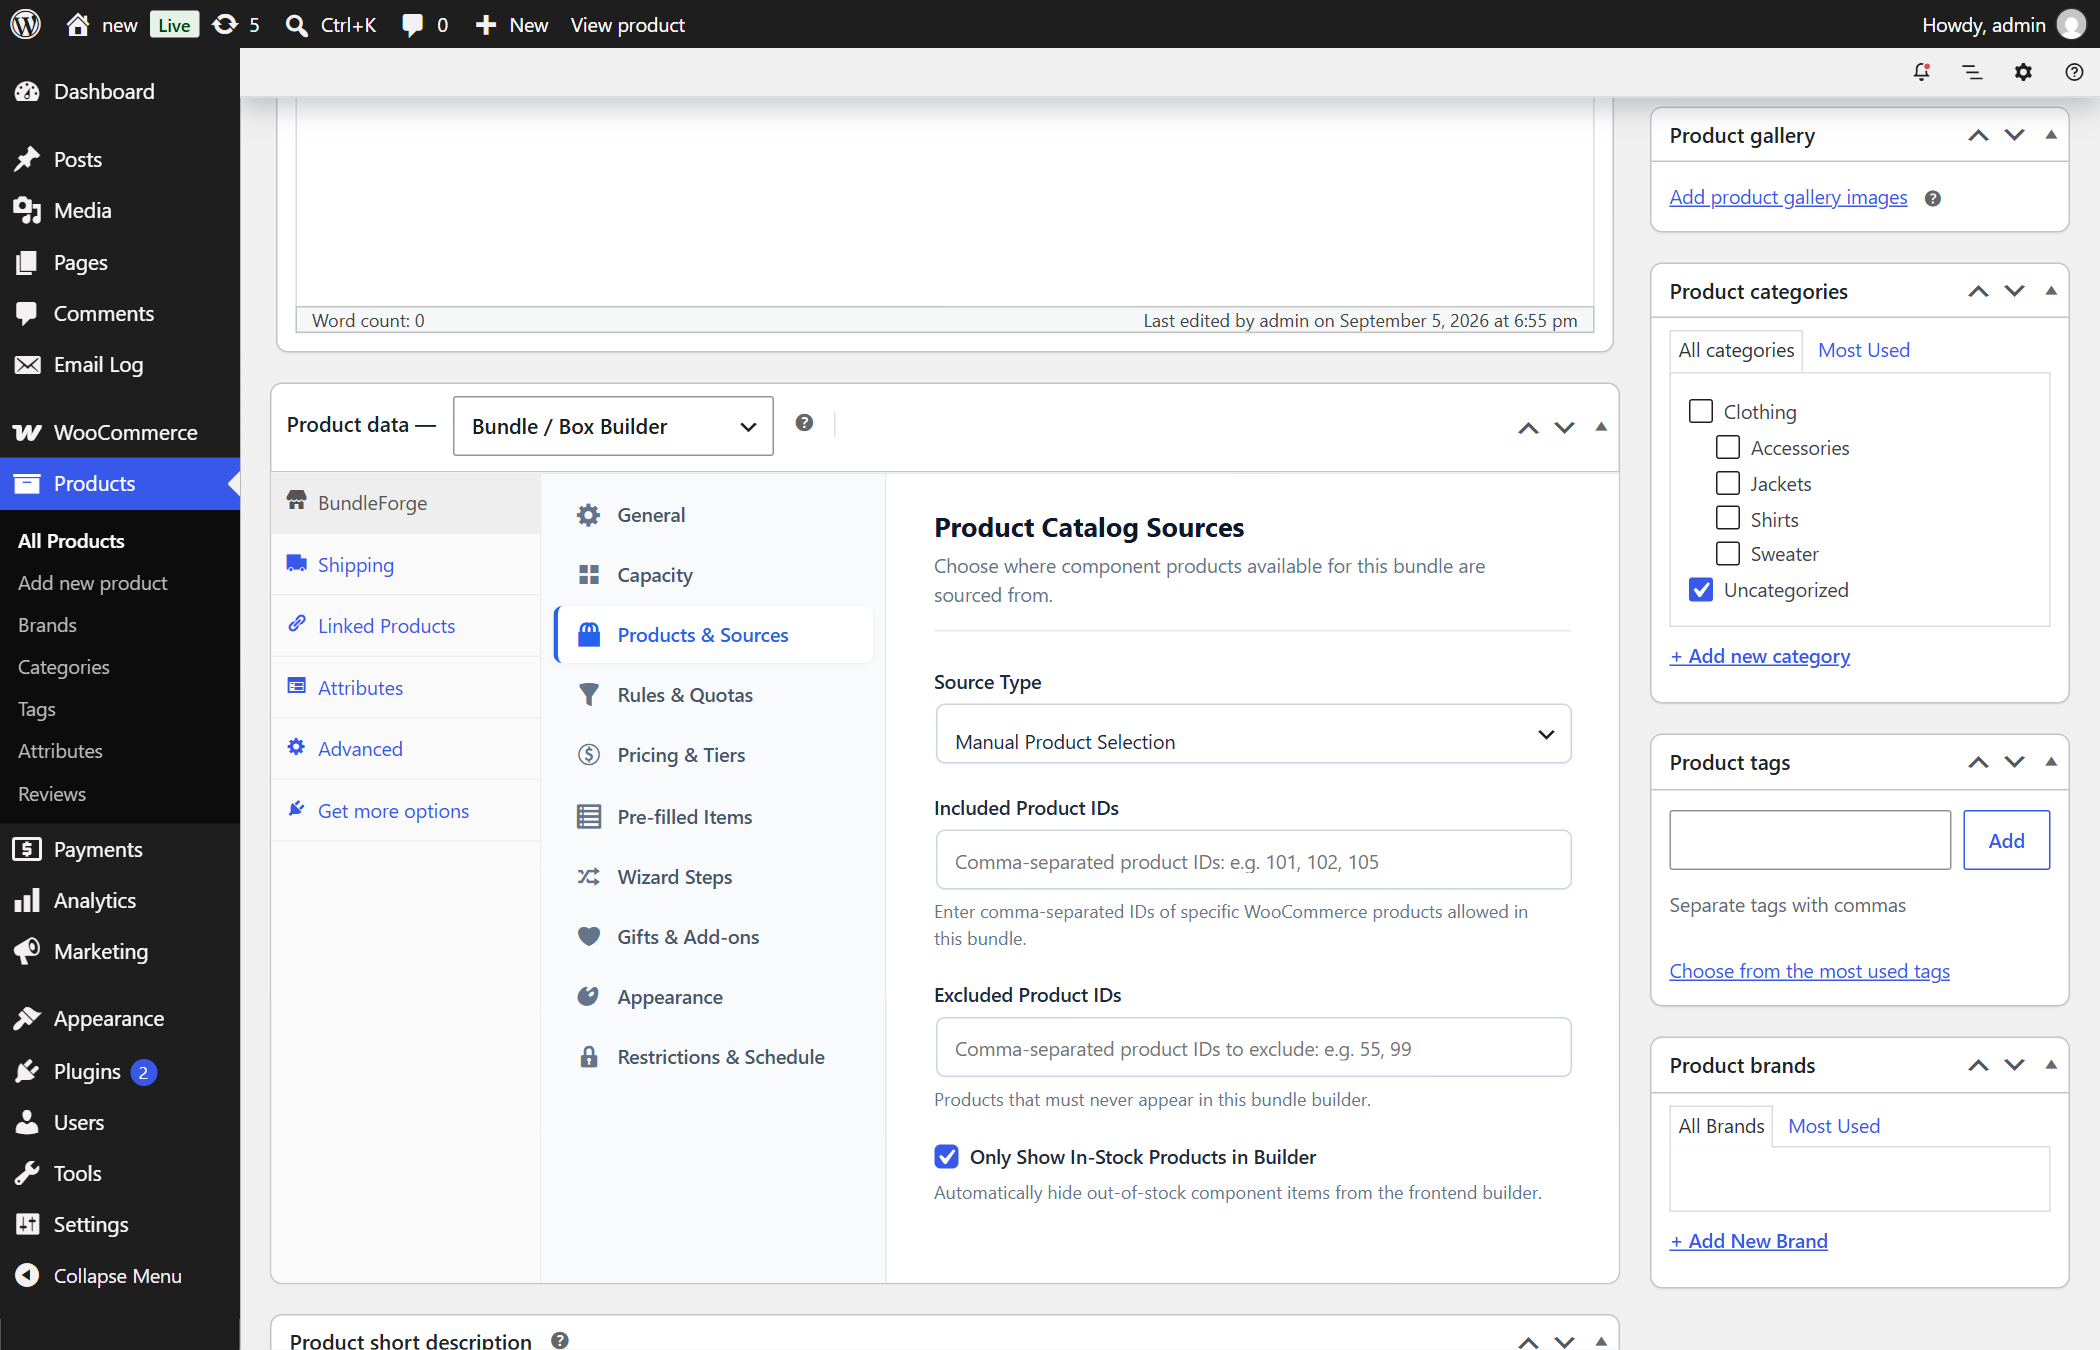The height and width of the screenshot is (1350, 2100).
Task: Click the Rules & Quotas funnel icon
Action: [589, 695]
